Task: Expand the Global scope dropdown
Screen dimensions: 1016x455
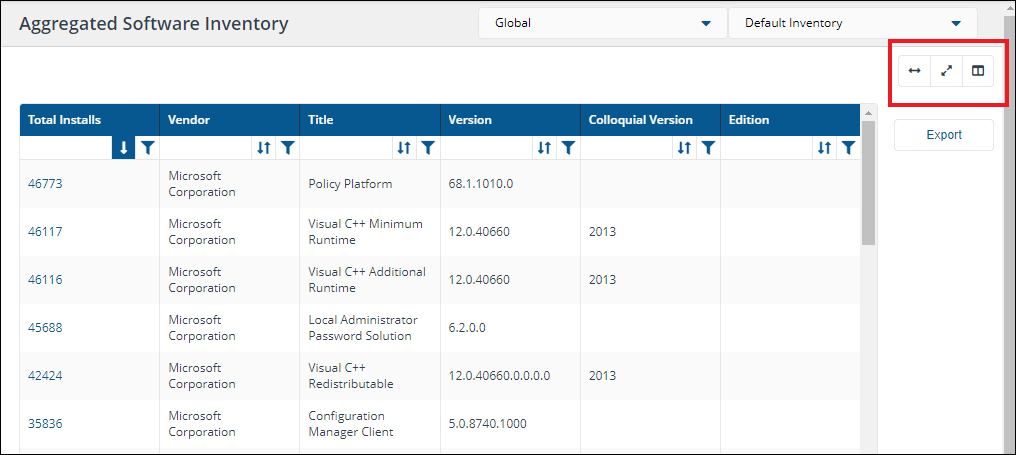Action: (x=706, y=23)
